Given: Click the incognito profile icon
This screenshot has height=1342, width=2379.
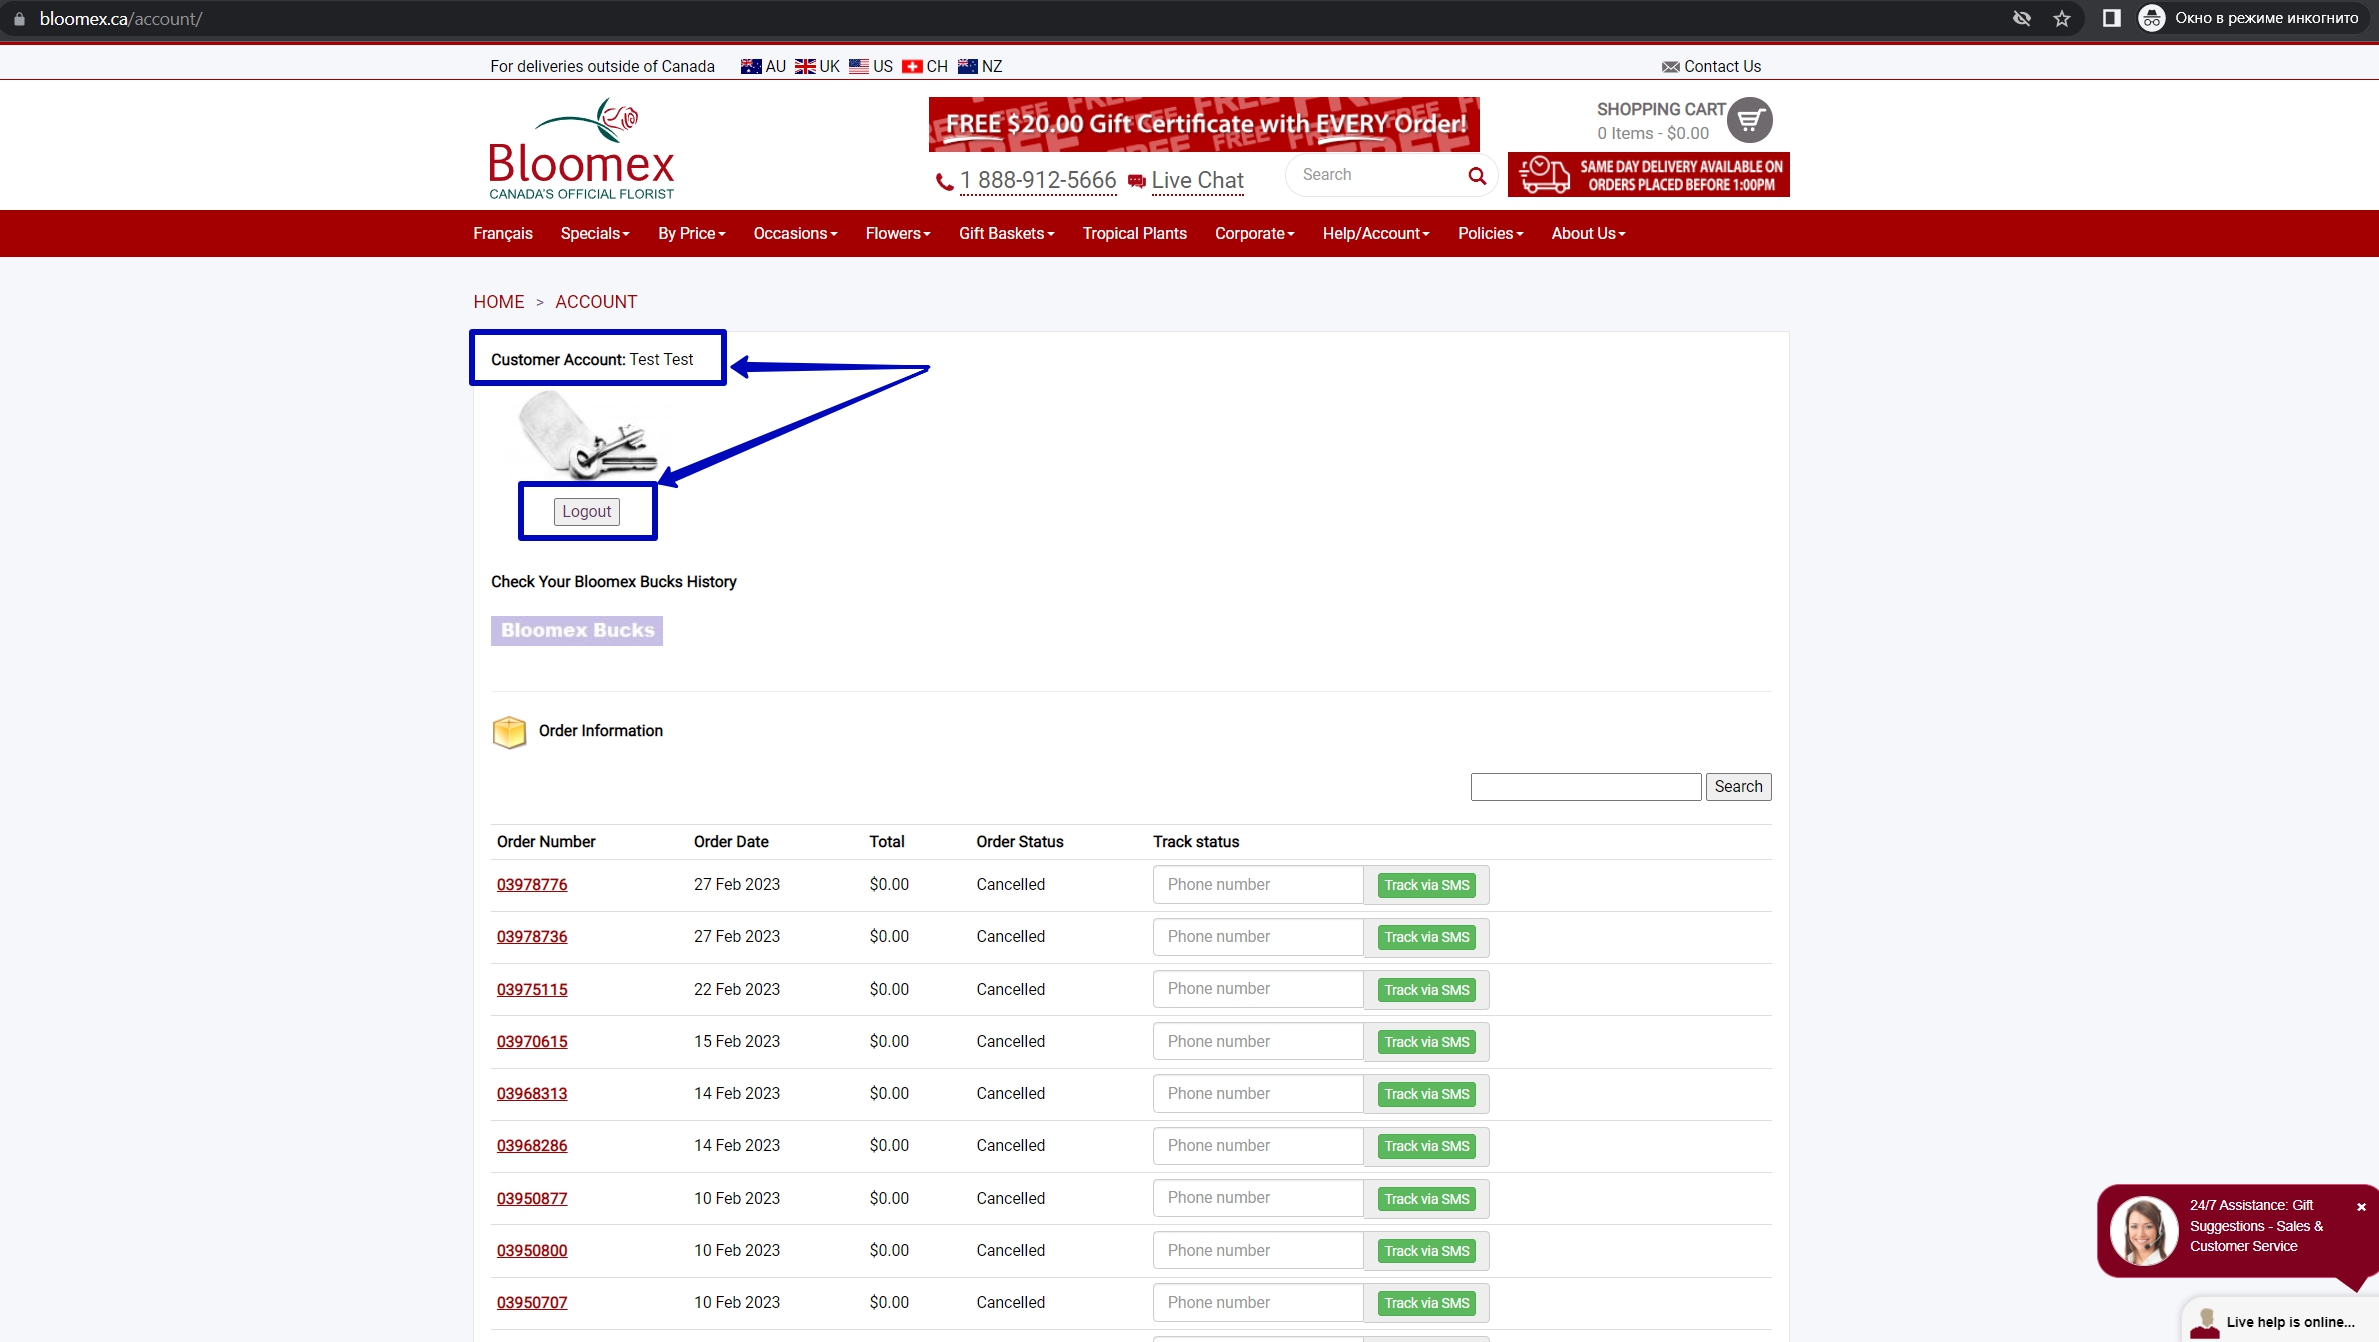Looking at the screenshot, I should (x=2151, y=18).
